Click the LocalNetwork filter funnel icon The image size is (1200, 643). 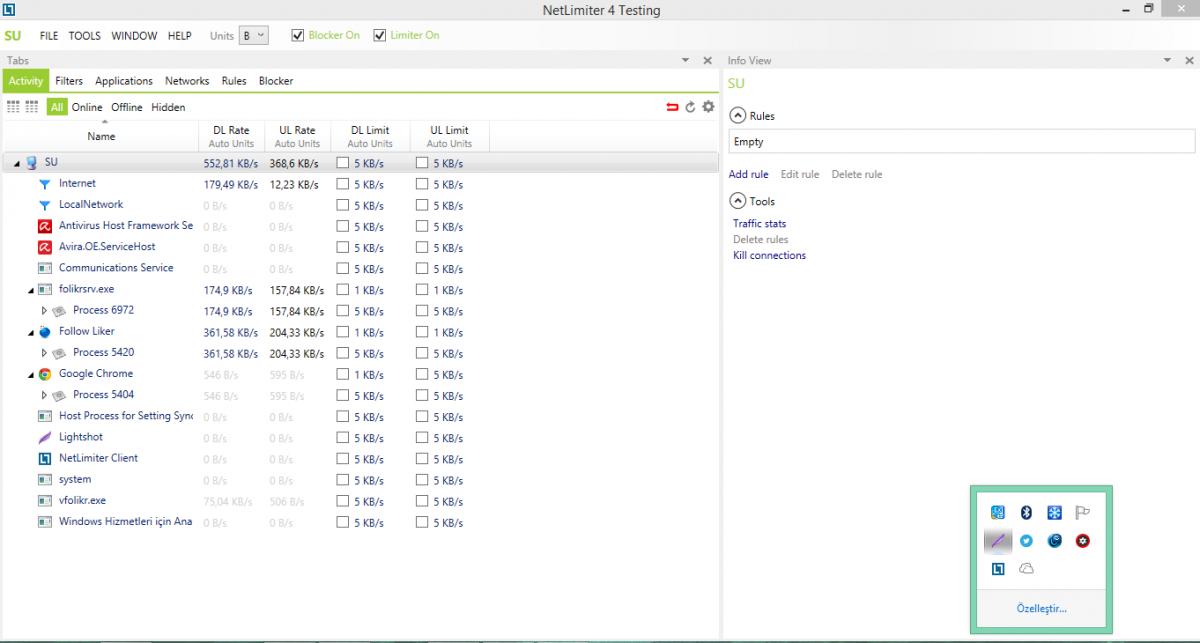[44, 205]
